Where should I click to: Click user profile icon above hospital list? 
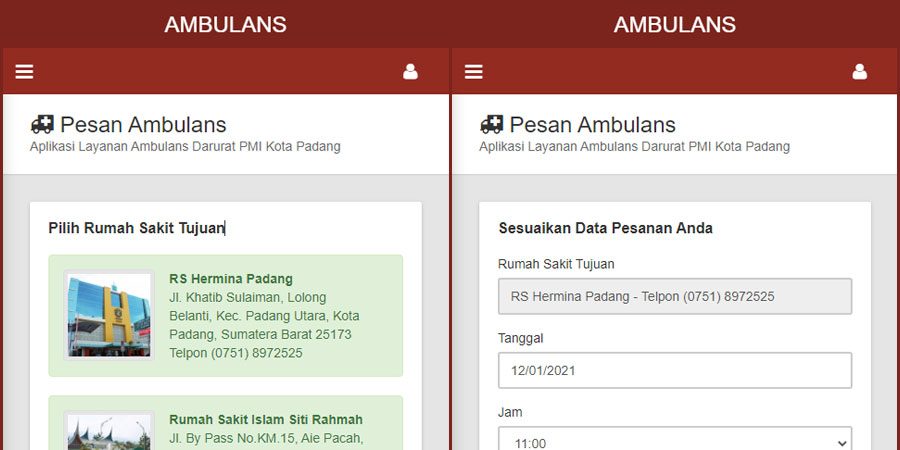[410, 72]
